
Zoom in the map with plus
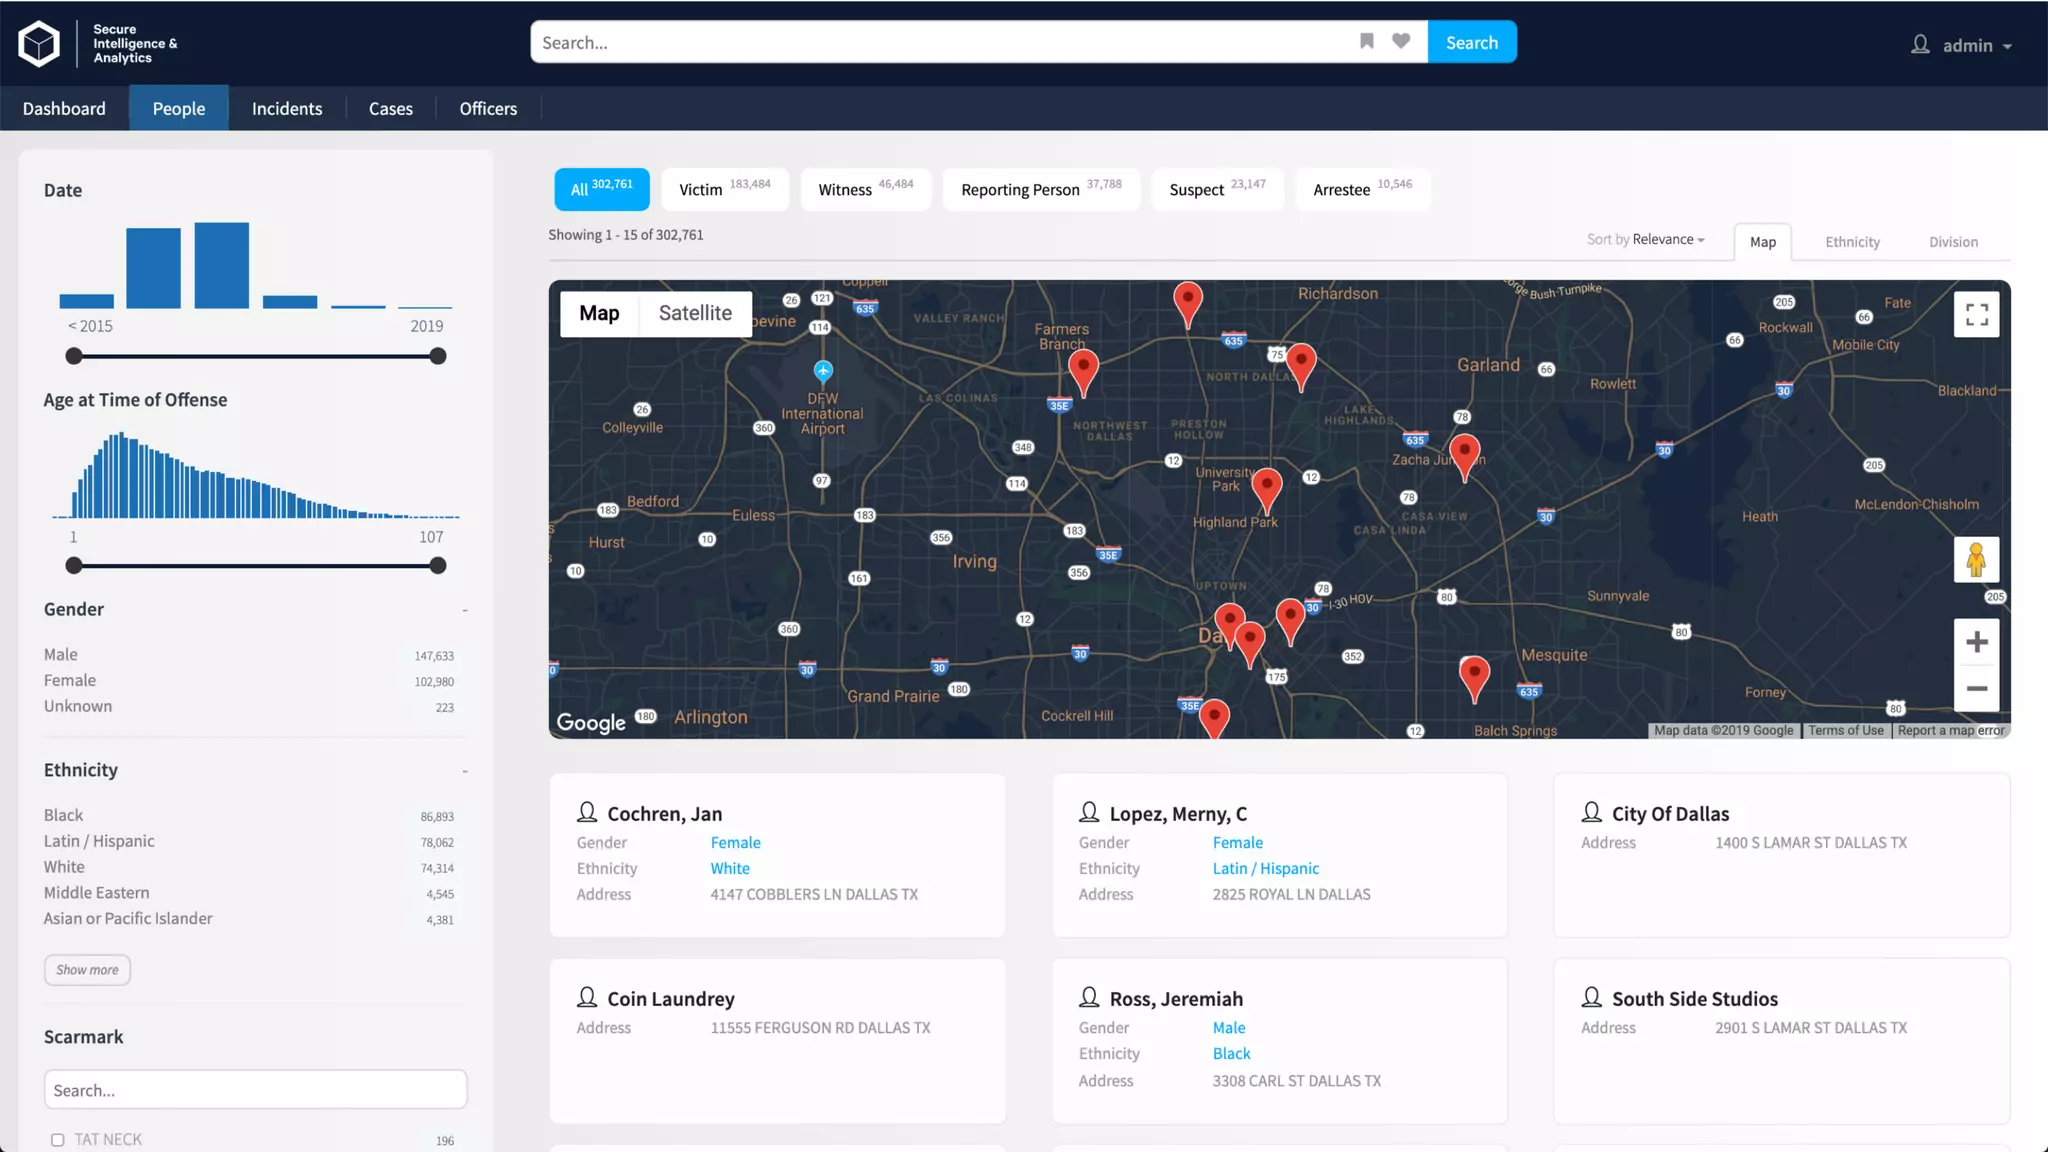[1976, 642]
